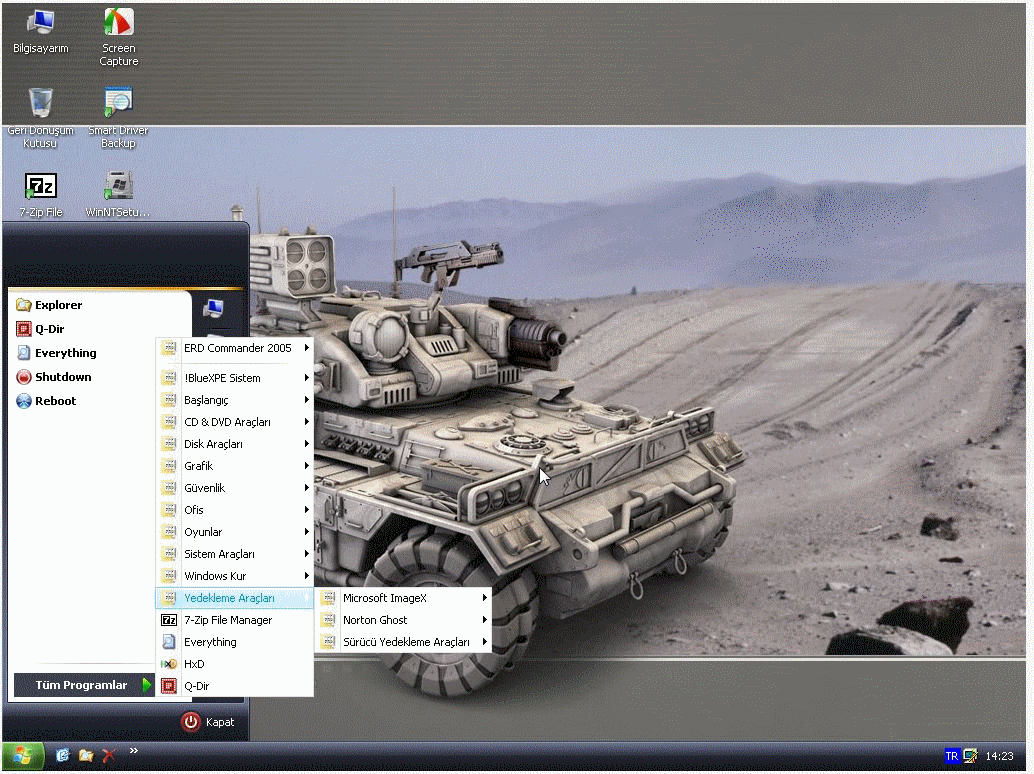Viewport: 1034px width, 774px height.
Task: Open !BlueXPE Sistem program group
Action: [x=234, y=378]
